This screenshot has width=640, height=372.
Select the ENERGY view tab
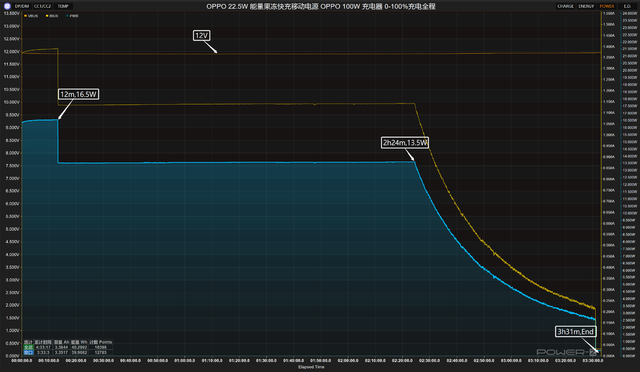(x=586, y=6)
